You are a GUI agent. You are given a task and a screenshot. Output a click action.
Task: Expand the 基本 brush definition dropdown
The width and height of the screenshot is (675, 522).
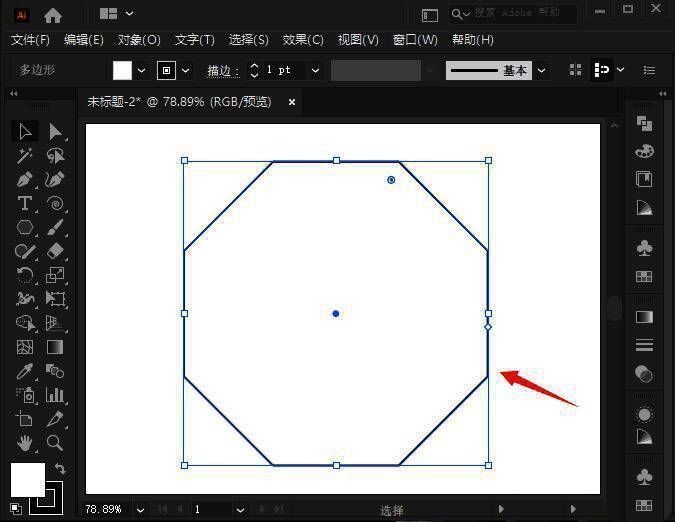pos(542,70)
